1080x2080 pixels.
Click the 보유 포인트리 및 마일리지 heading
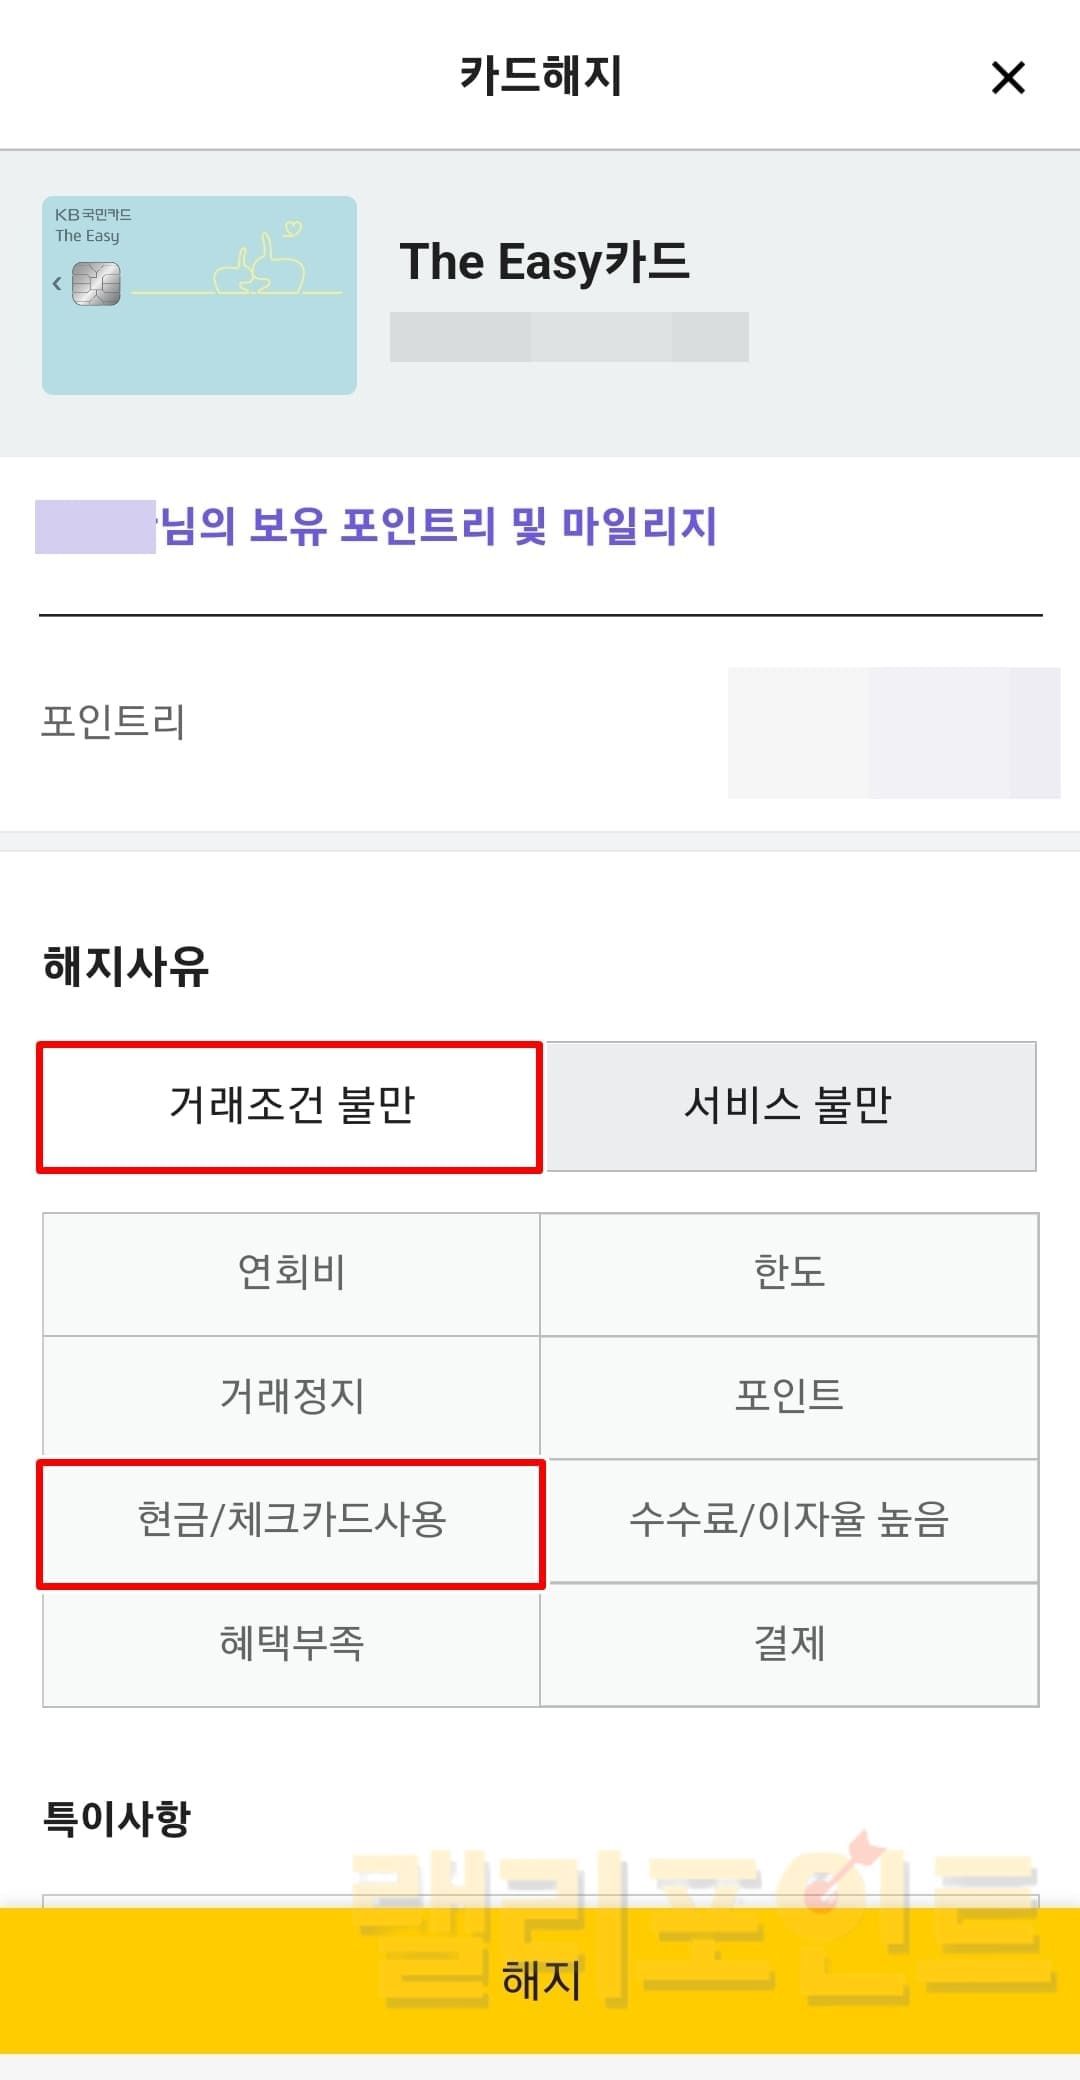click(x=440, y=526)
